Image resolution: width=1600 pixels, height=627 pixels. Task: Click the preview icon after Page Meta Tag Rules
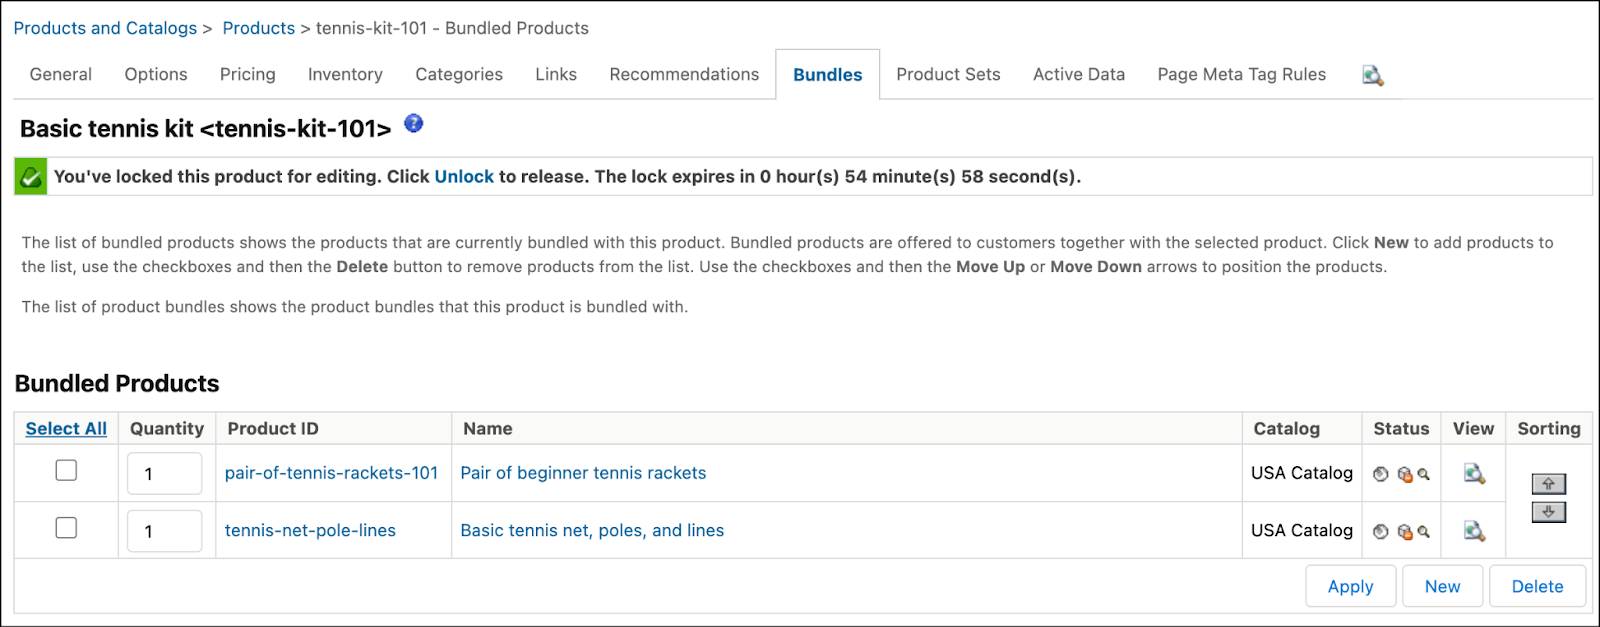[x=1372, y=75]
